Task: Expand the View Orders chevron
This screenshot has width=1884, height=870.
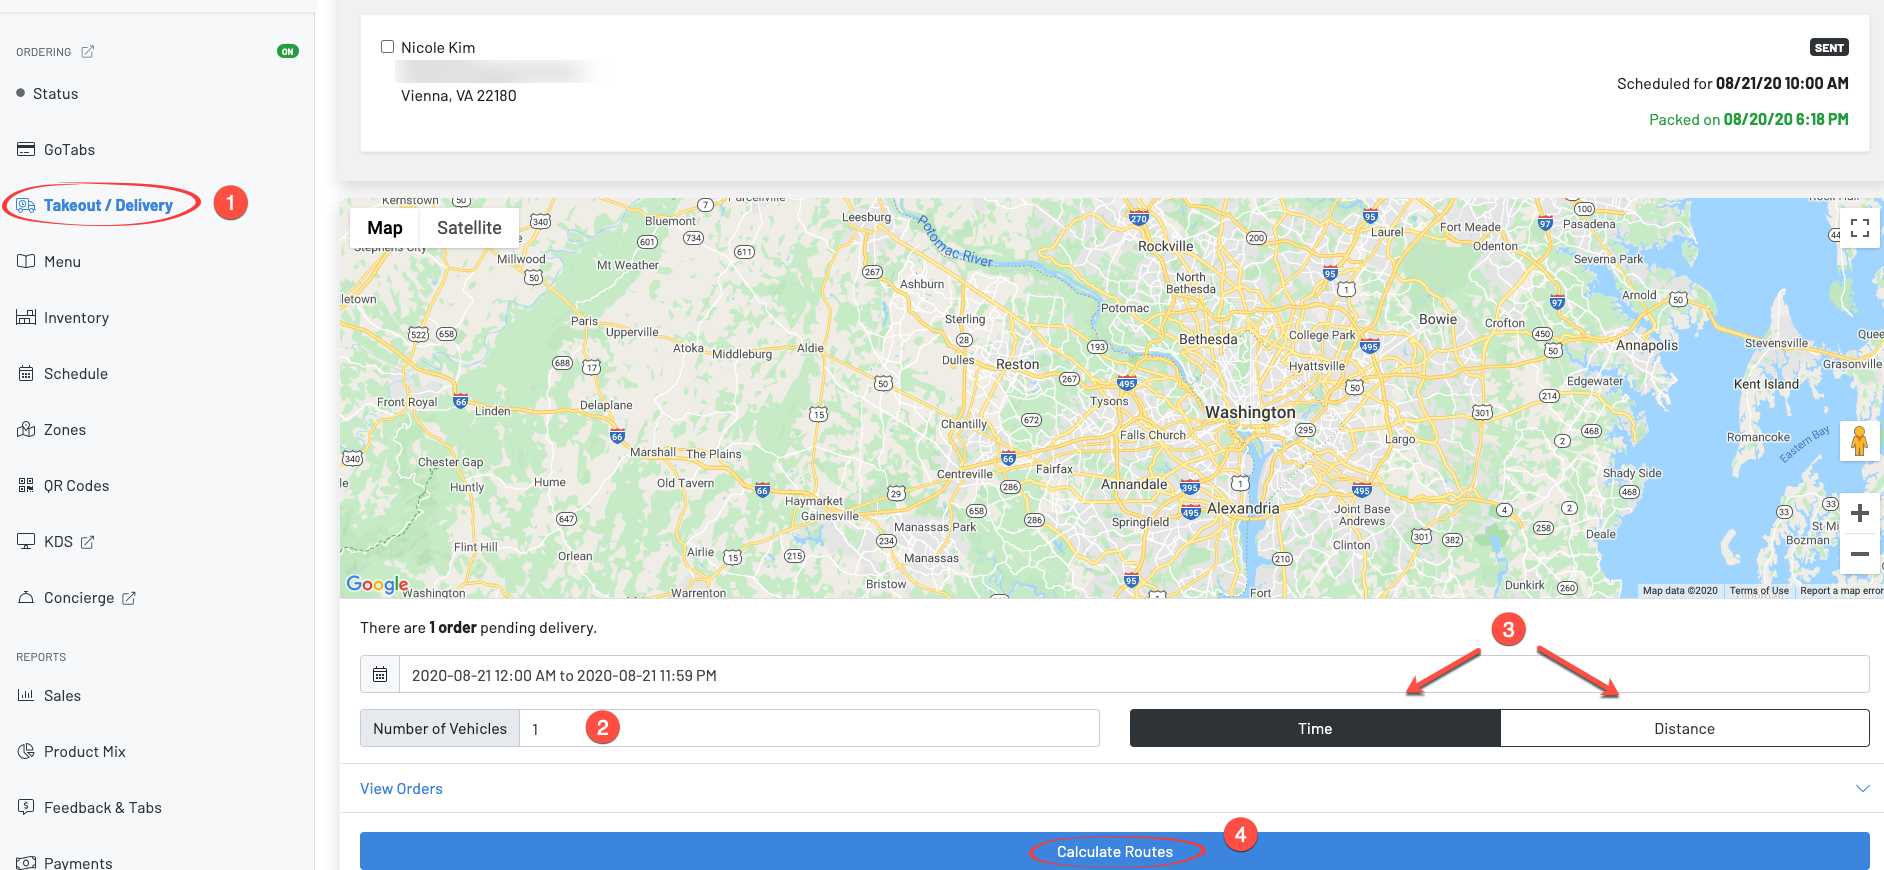Action: coord(1862,789)
